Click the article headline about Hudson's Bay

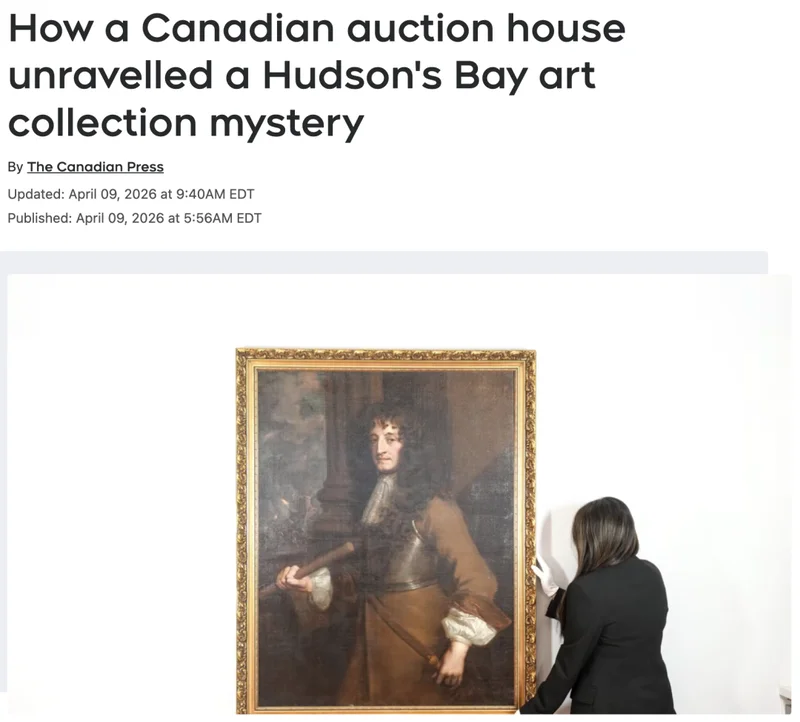pyautogui.click(x=317, y=76)
